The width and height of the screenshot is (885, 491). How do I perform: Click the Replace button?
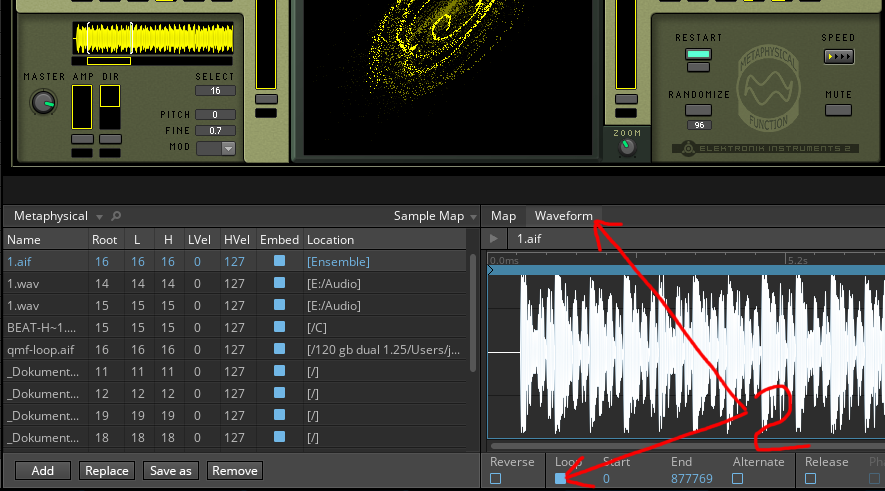pos(107,471)
